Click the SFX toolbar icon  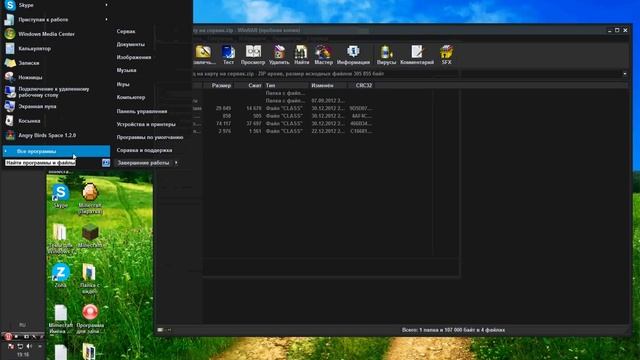[x=447, y=55]
